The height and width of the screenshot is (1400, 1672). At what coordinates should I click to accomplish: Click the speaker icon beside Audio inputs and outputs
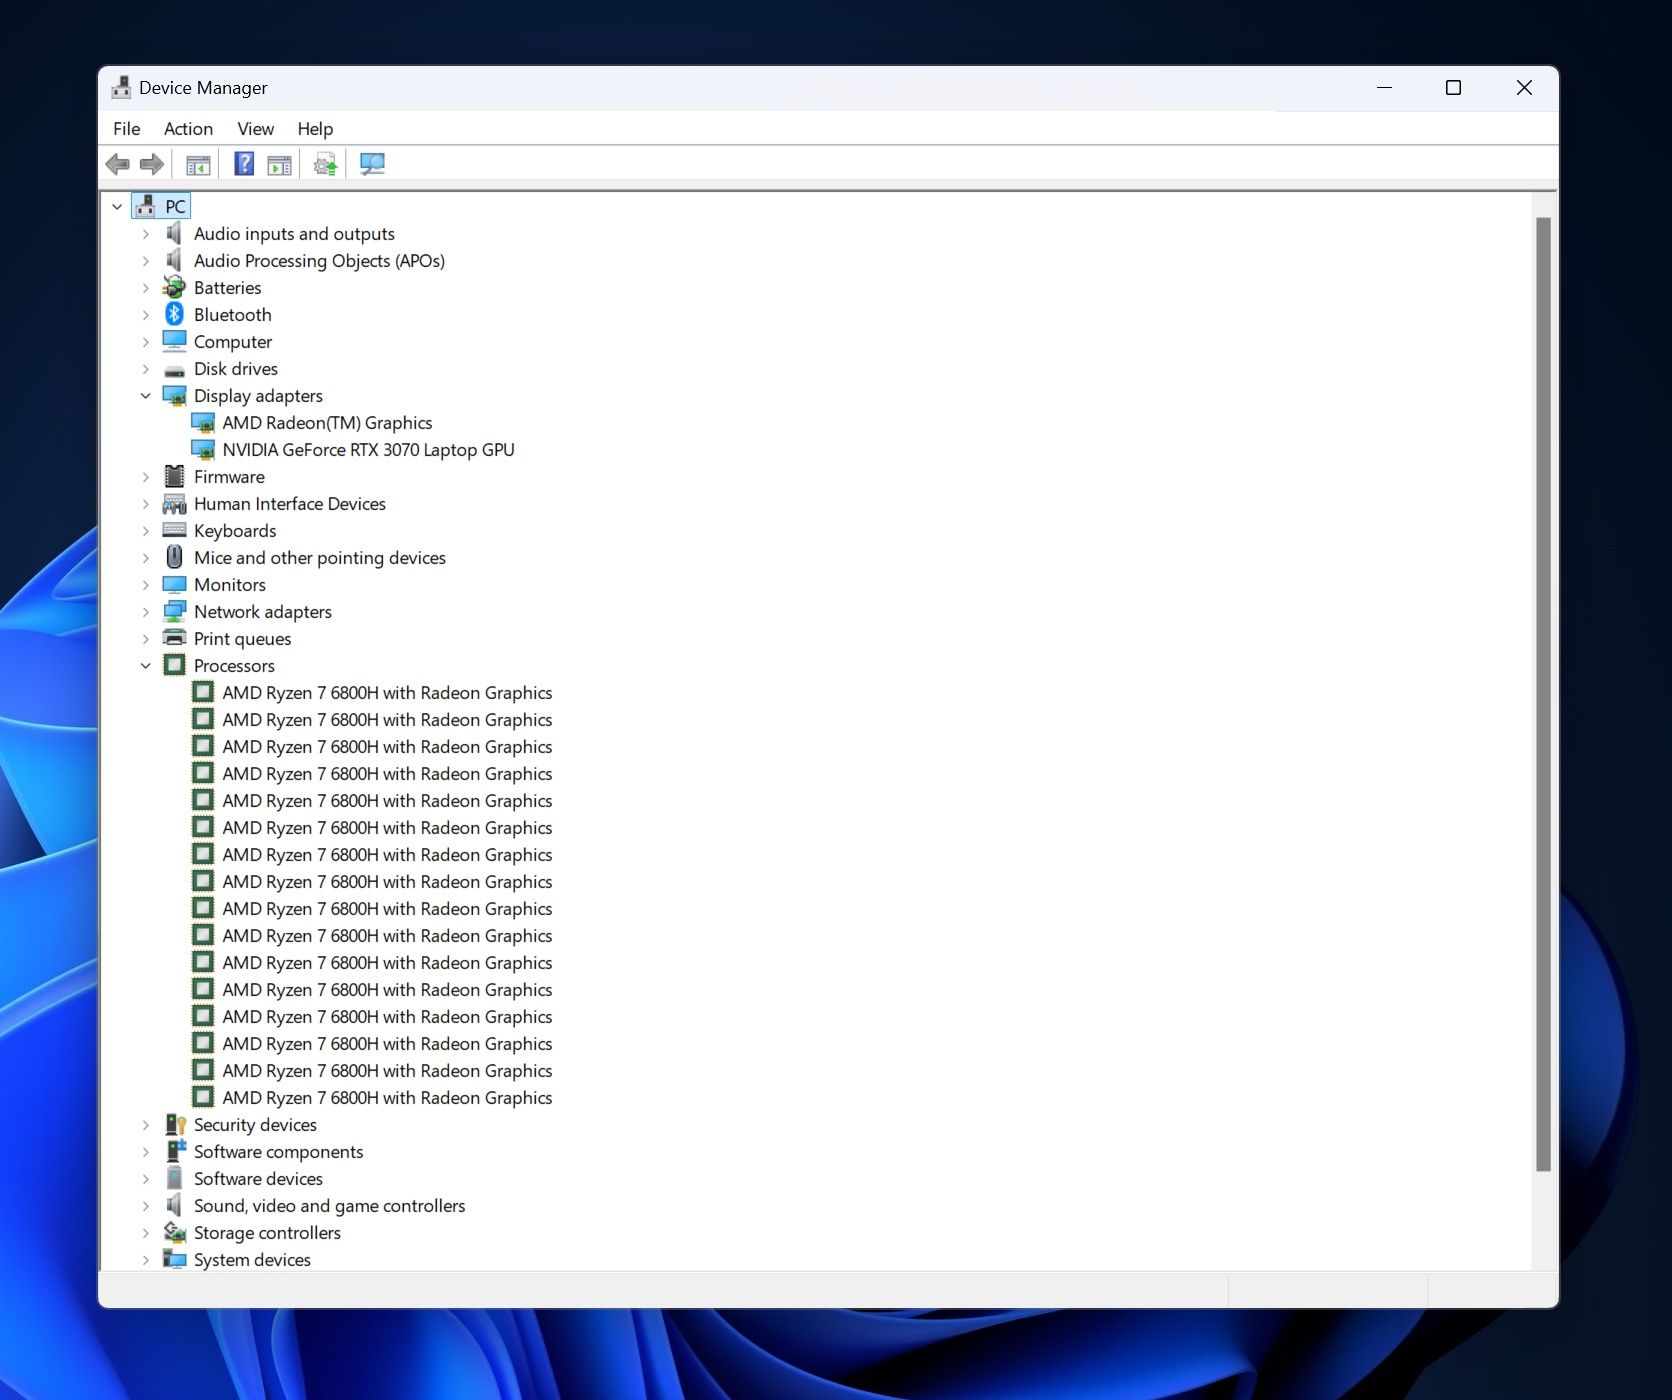174,233
